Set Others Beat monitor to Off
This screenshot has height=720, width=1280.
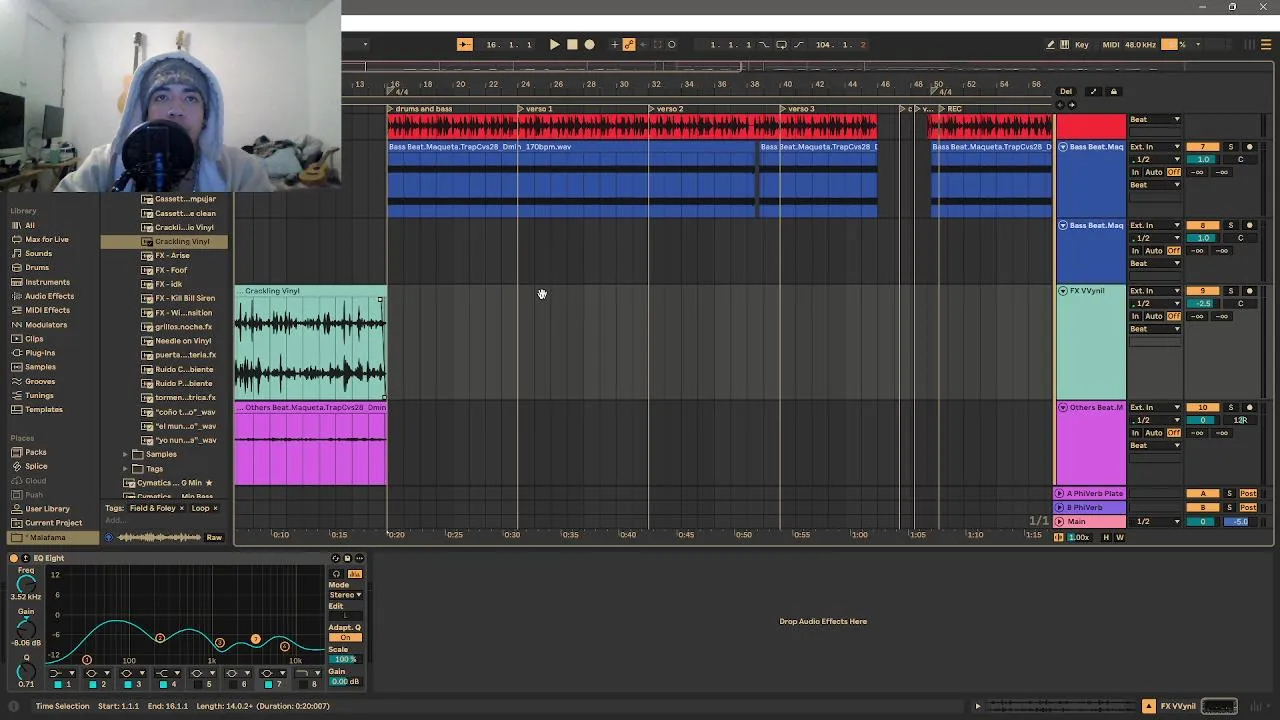point(1173,433)
